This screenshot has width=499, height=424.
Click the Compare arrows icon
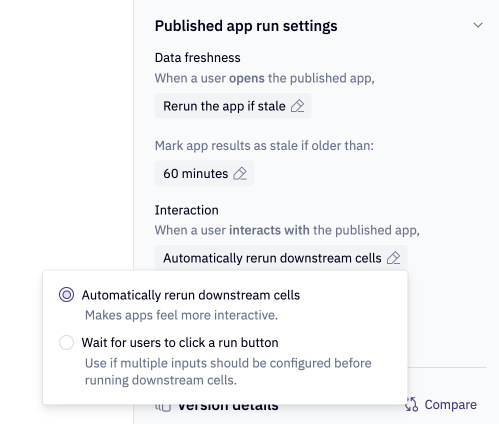tap(411, 404)
